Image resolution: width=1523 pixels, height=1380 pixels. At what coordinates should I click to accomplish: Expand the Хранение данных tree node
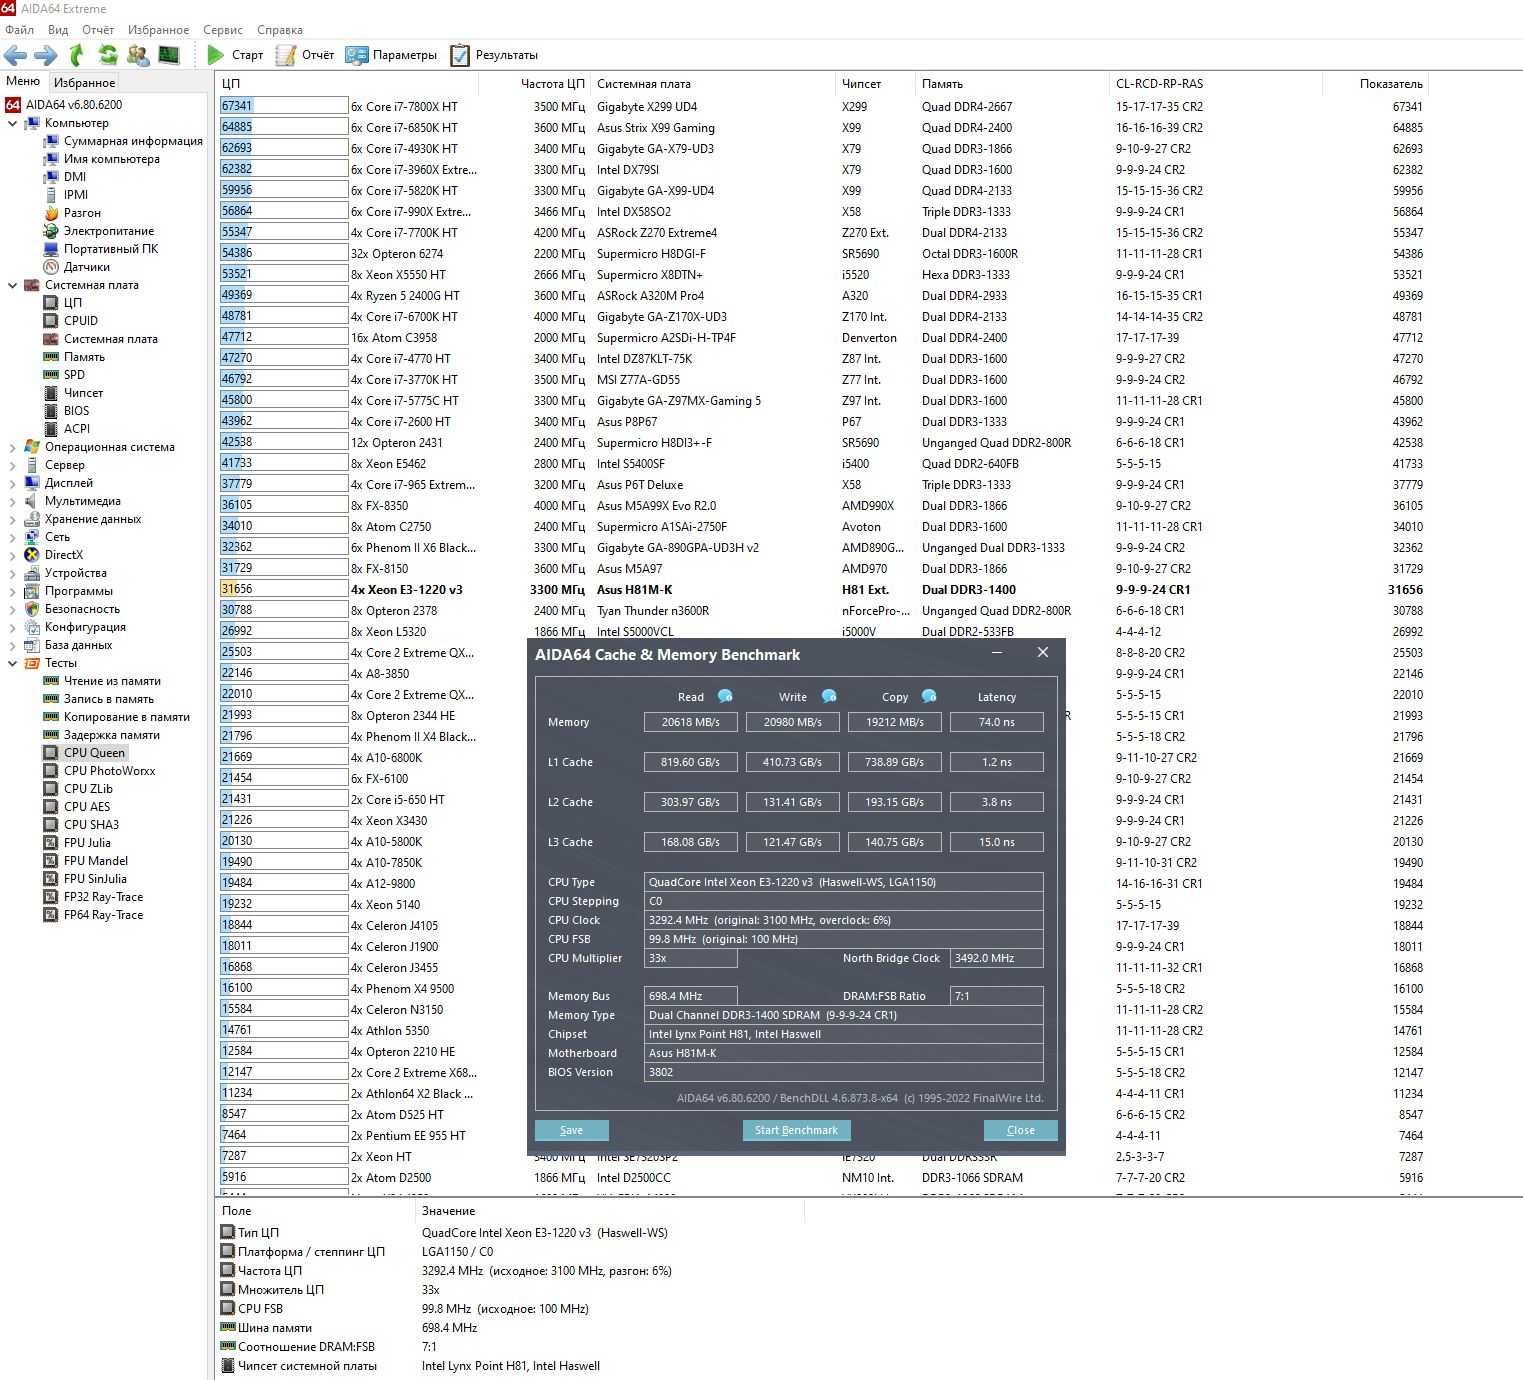point(12,519)
